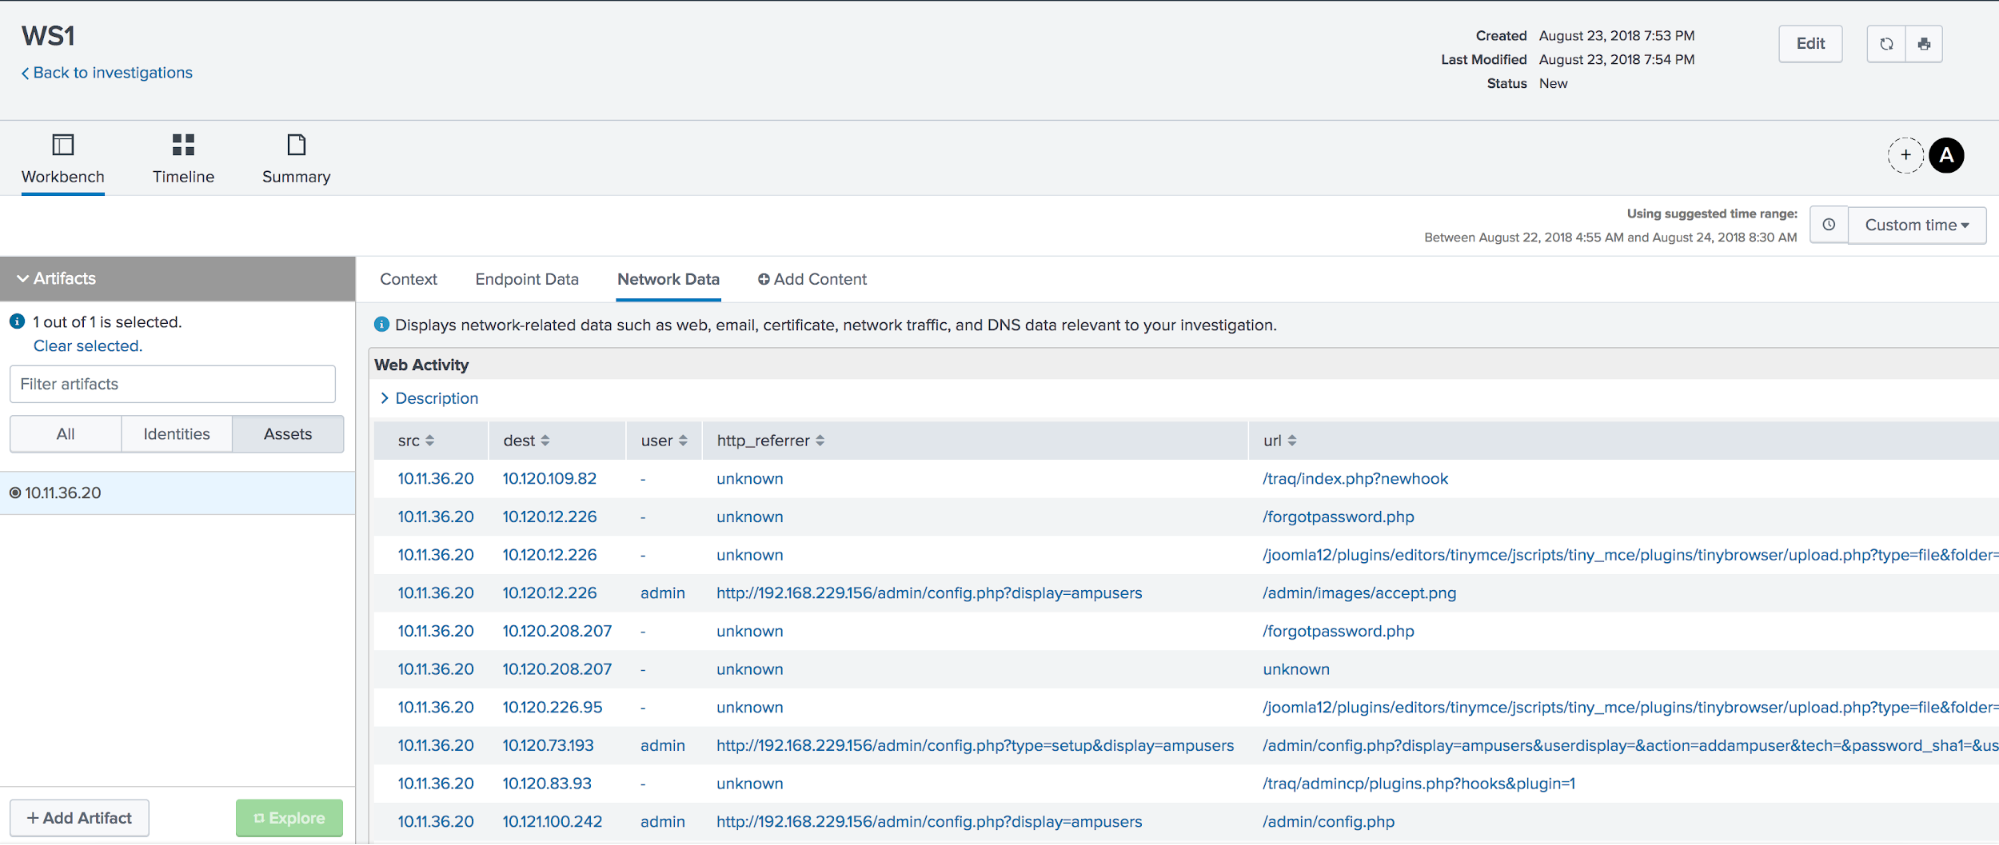Click url /admin/images/accept.png
This screenshot has height=845, width=1999.
(1359, 593)
